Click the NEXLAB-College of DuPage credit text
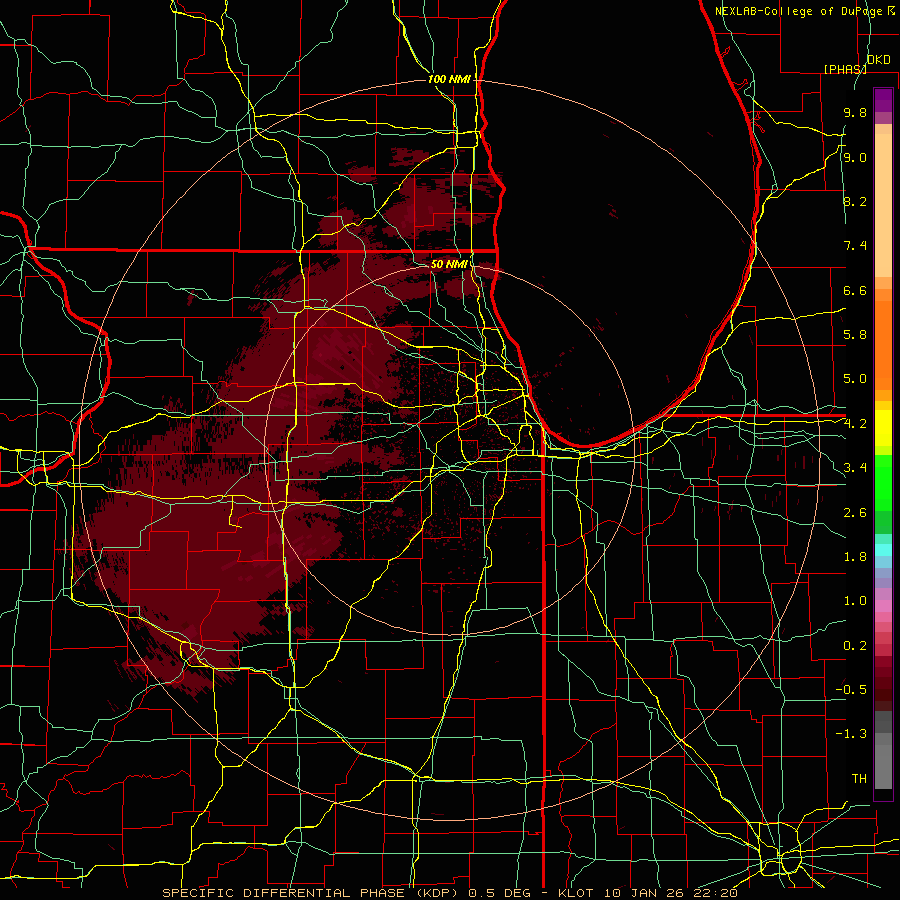The height and width of the screenshot is (900, 900). [799, 11]
